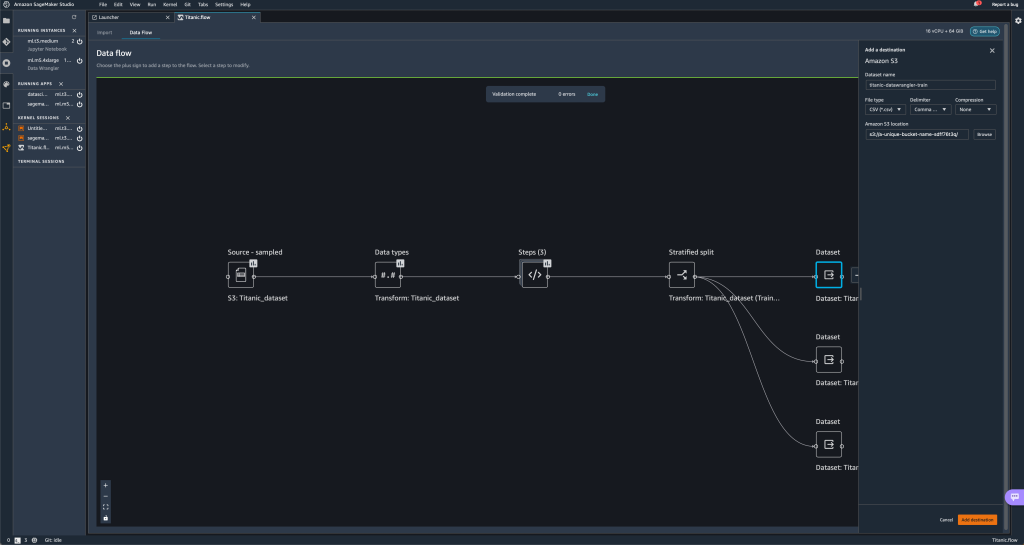The image size is (1024, 545).
Task: Open the Help menu
Action: coord(246,5)
